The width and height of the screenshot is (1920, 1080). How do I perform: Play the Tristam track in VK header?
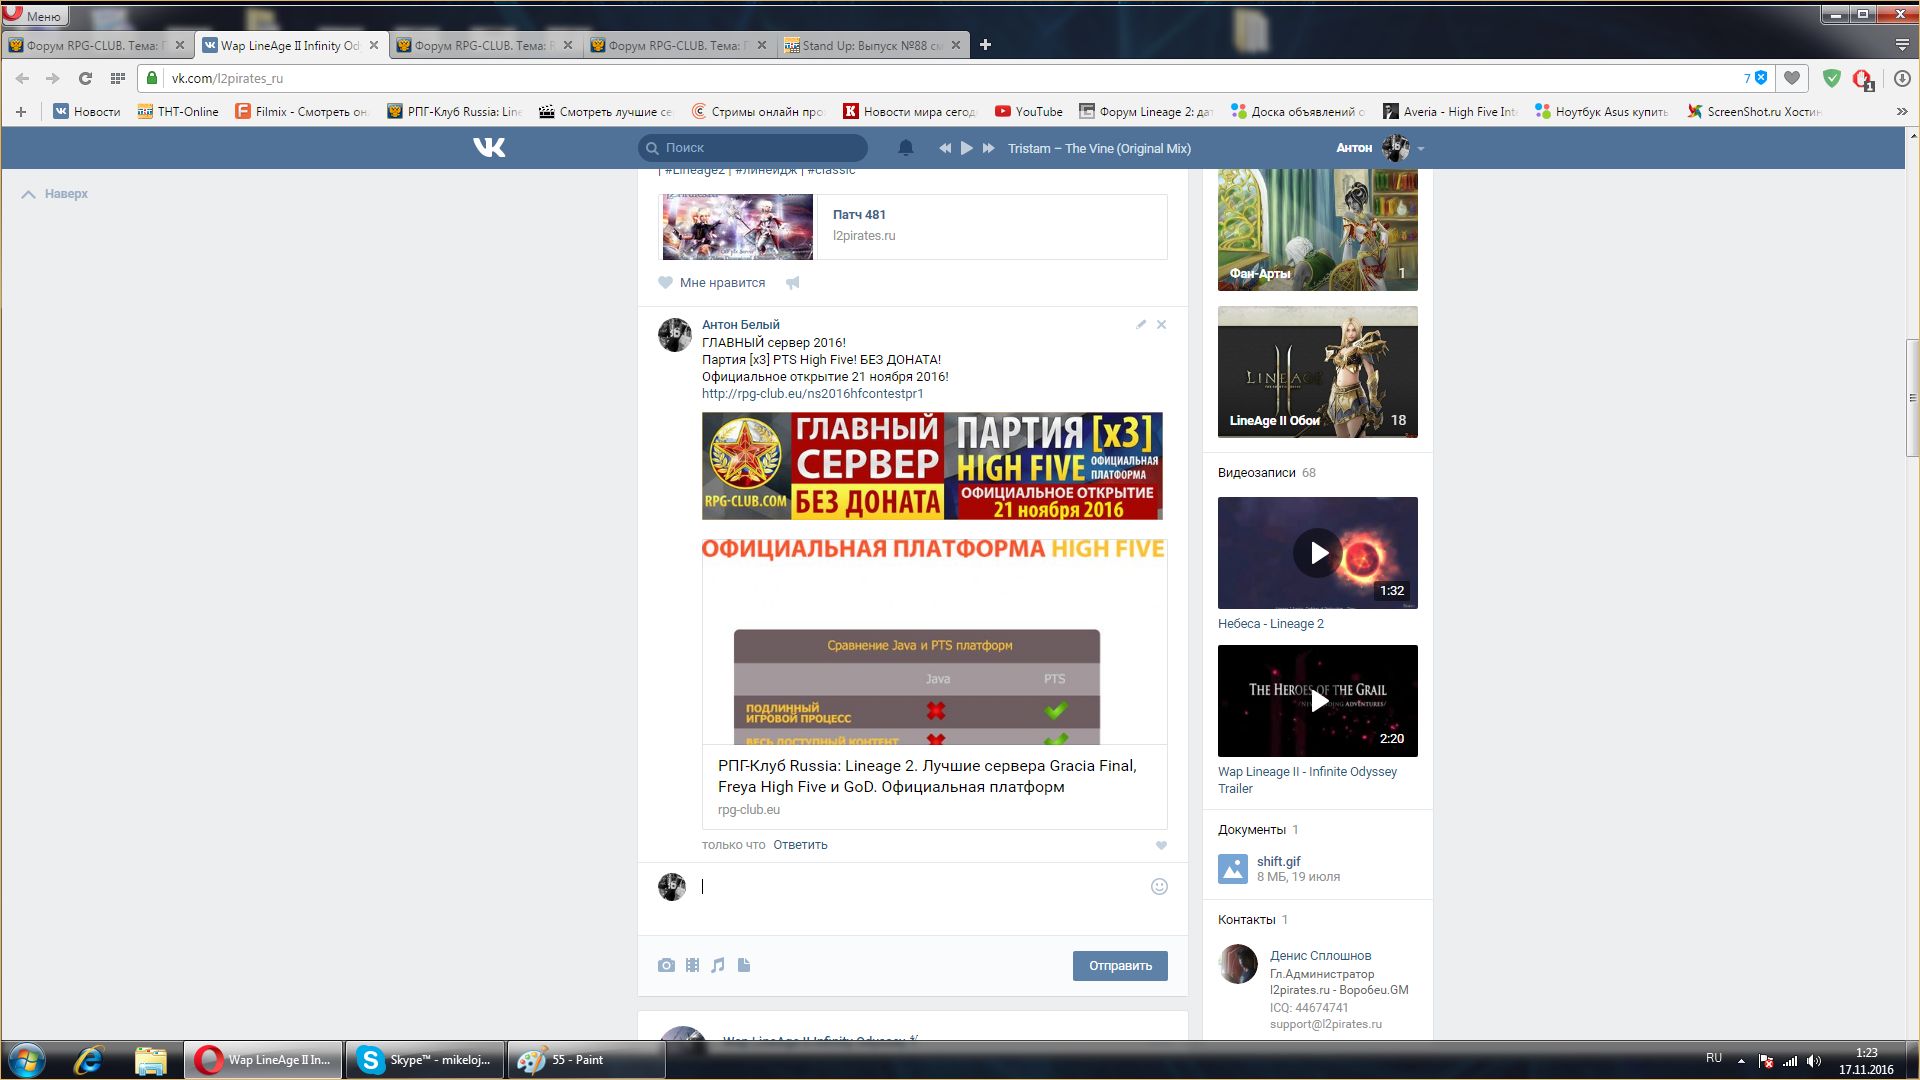967,148
